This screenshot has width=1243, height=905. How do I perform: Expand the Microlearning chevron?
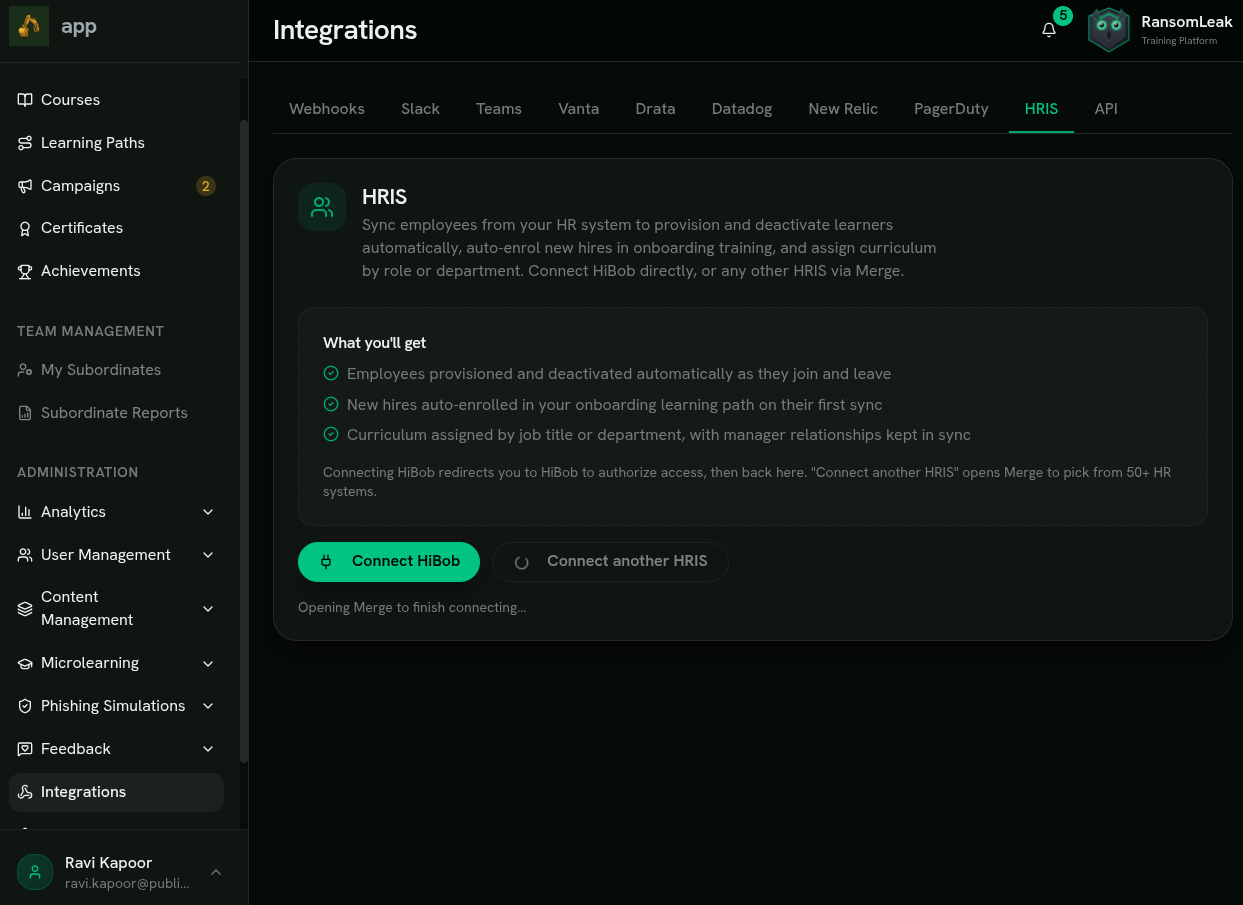pos(208,663)
